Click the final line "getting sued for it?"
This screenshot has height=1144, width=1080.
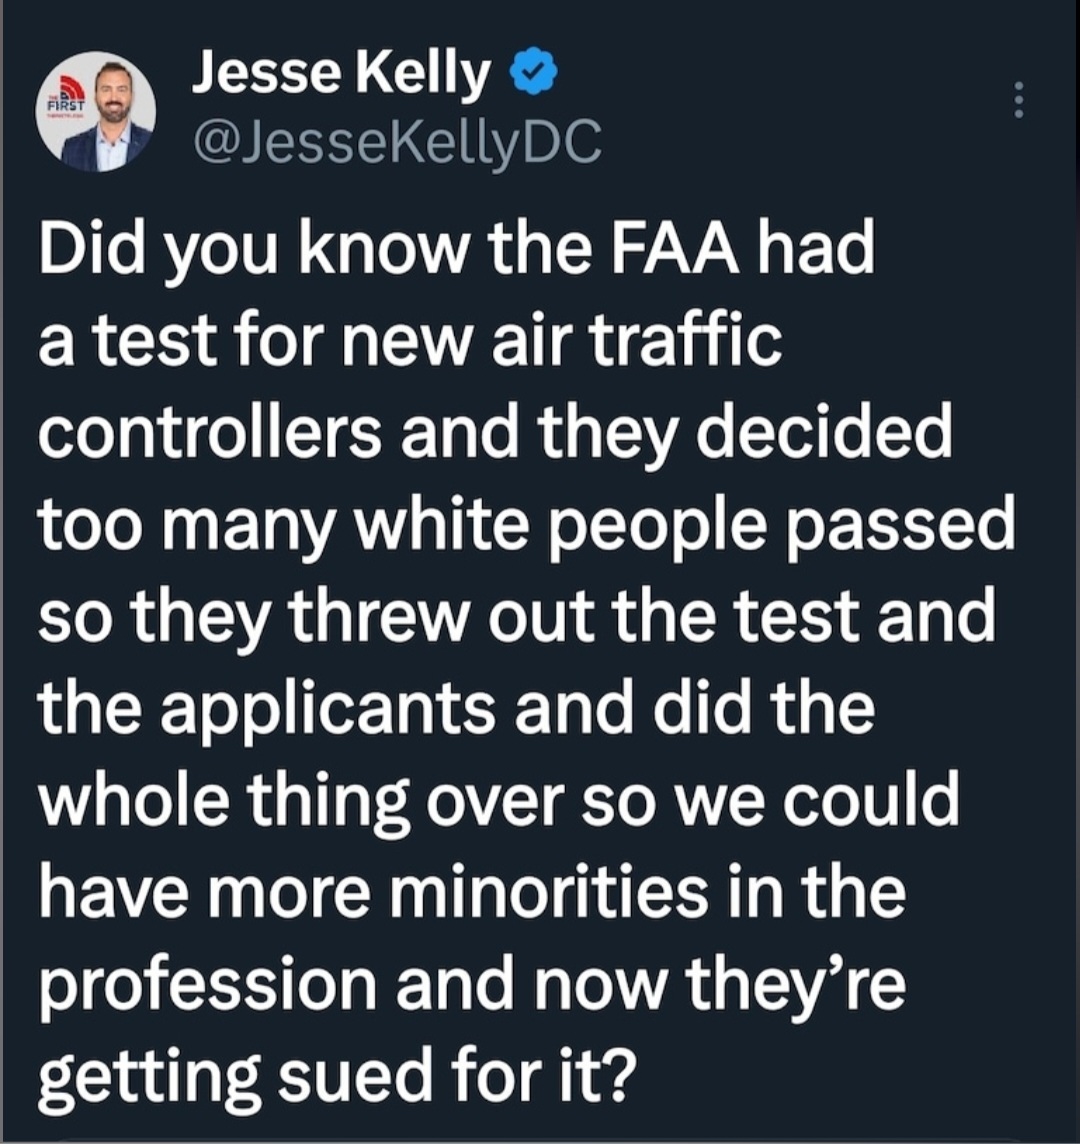point(332,1077)
